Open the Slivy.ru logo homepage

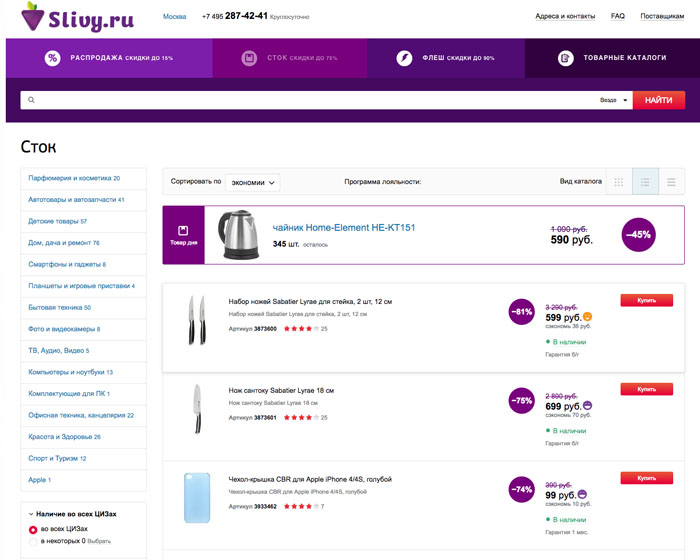click(77, 17)
